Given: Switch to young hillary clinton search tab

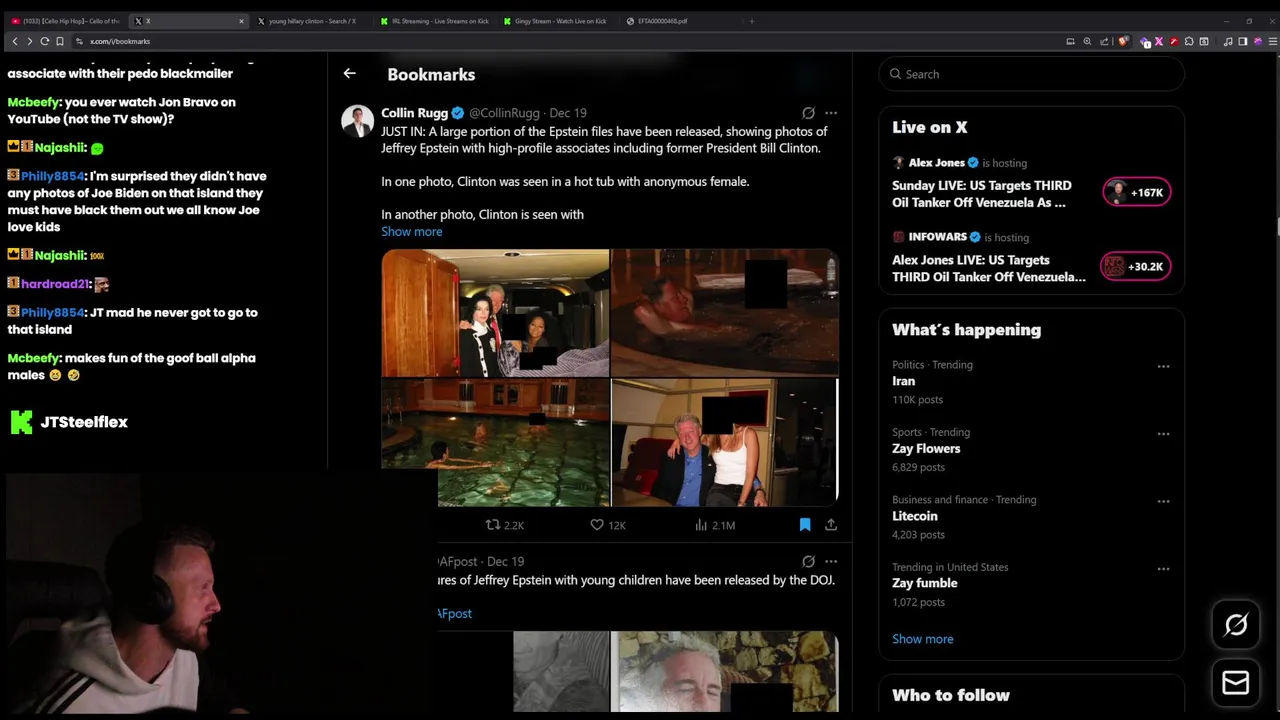Looking at the screenshot, I should click(312, 21).
